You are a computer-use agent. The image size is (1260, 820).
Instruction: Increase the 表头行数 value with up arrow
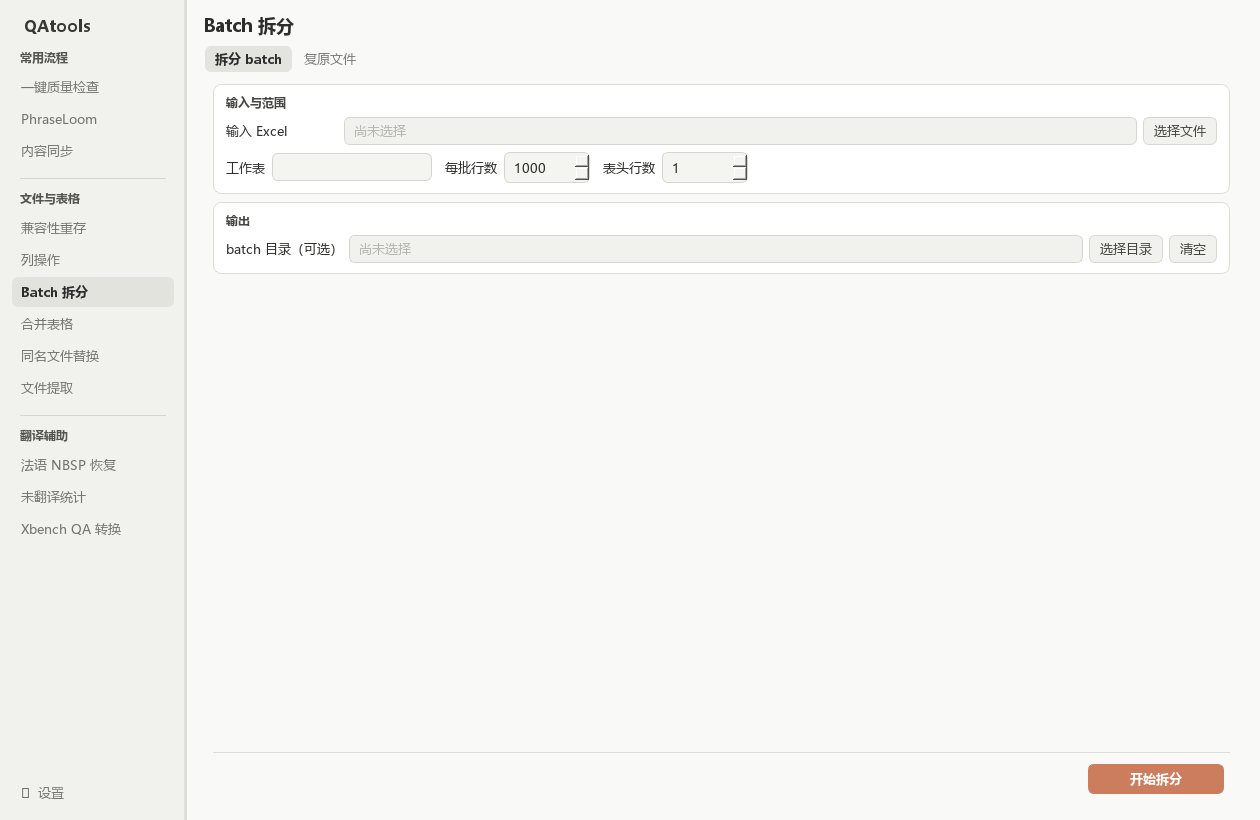[739, 161]
